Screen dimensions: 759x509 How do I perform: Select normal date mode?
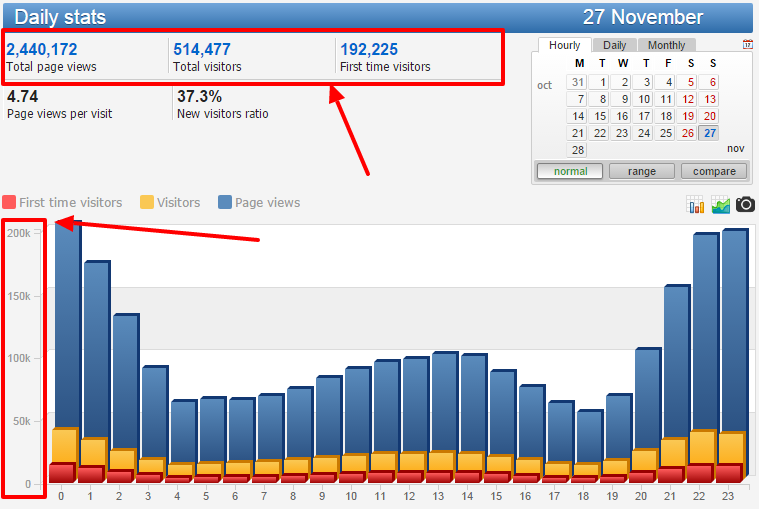tap(571, 171)
